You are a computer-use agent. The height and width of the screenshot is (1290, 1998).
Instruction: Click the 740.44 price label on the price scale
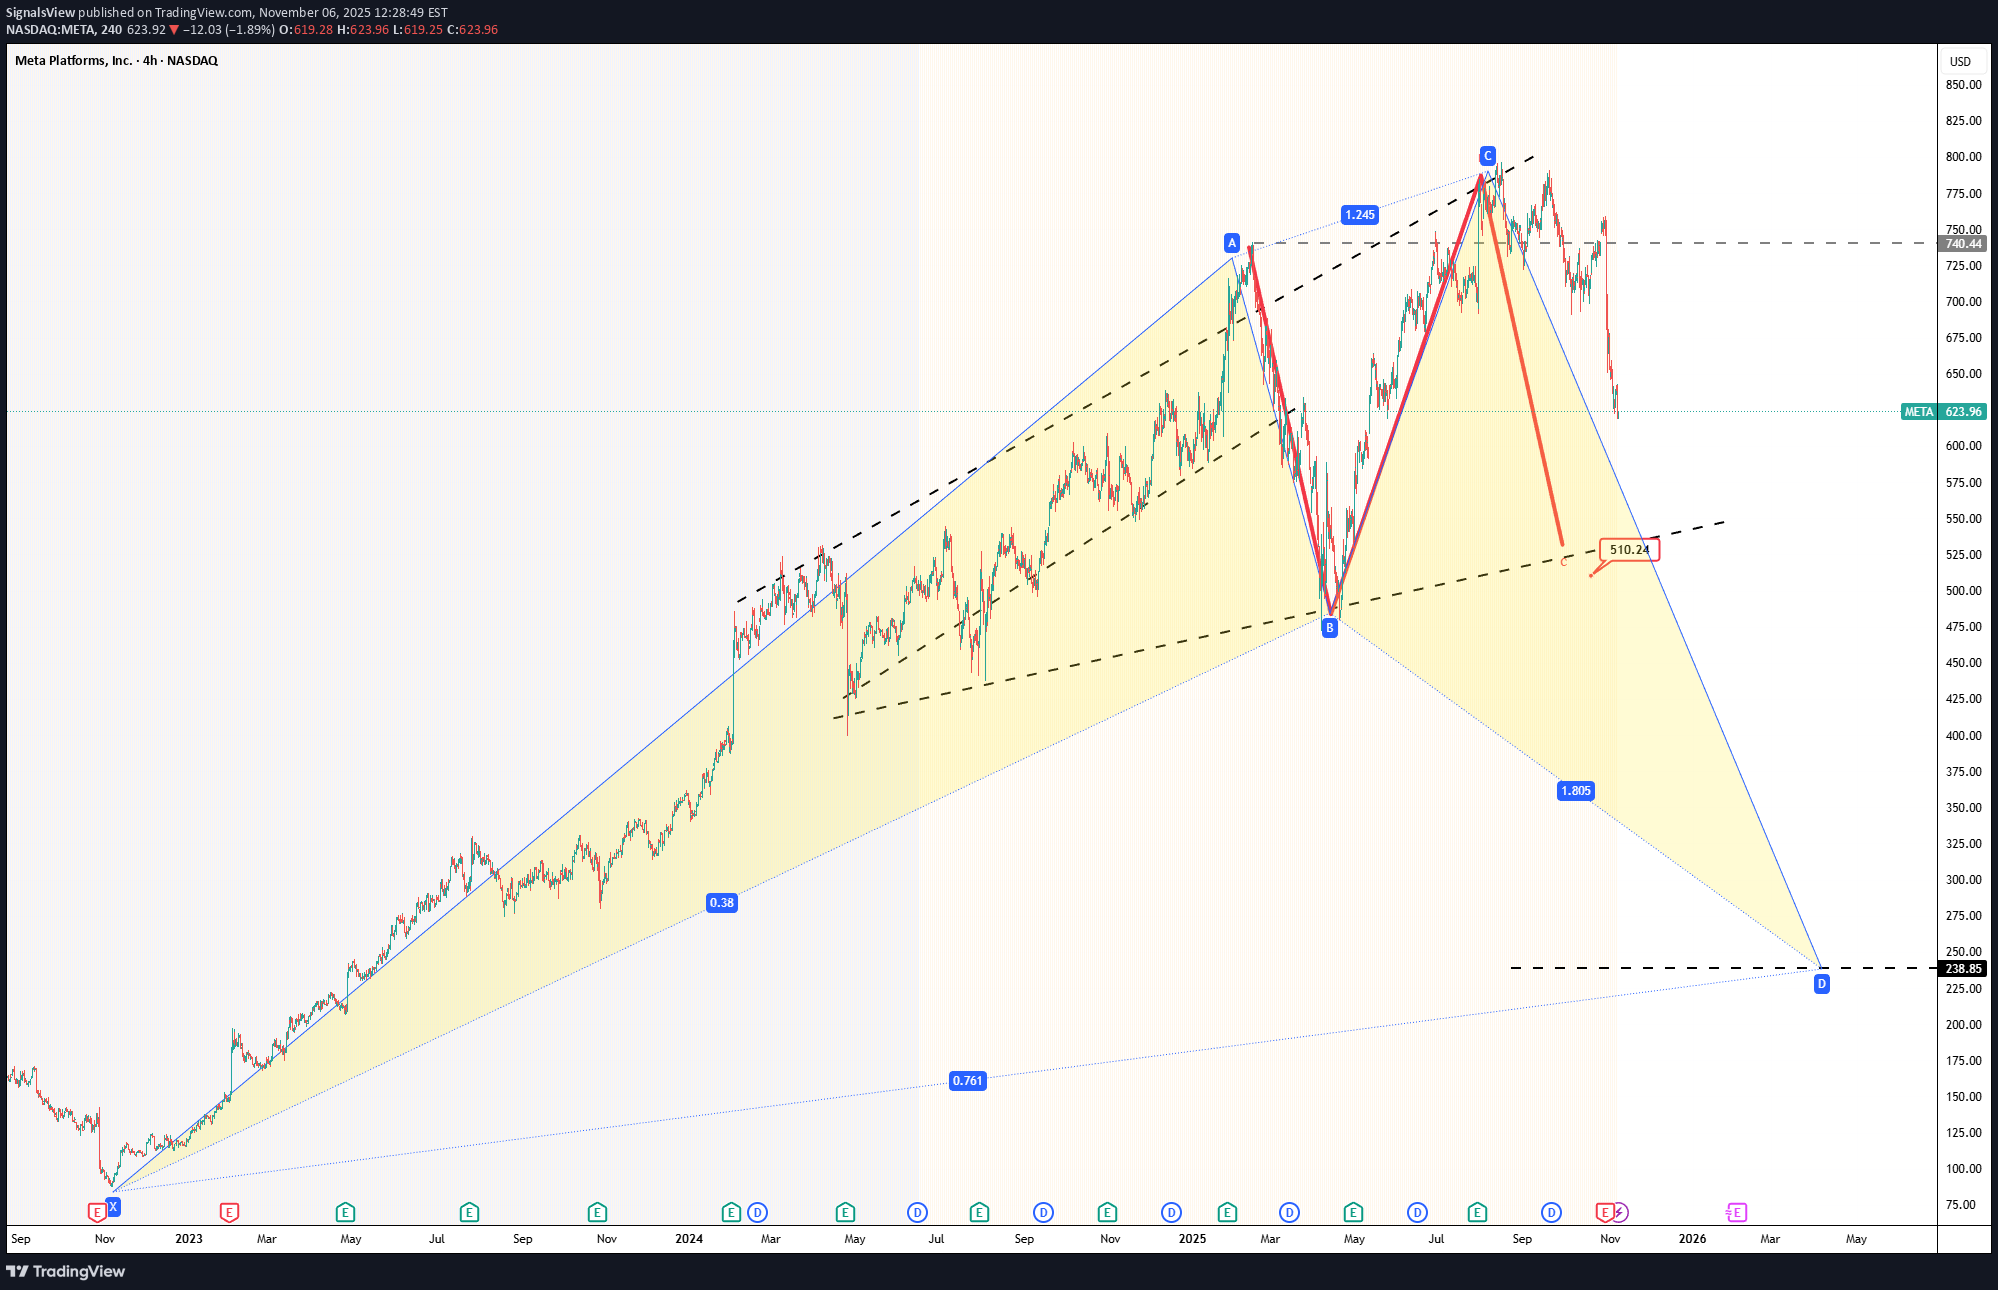1960,243
